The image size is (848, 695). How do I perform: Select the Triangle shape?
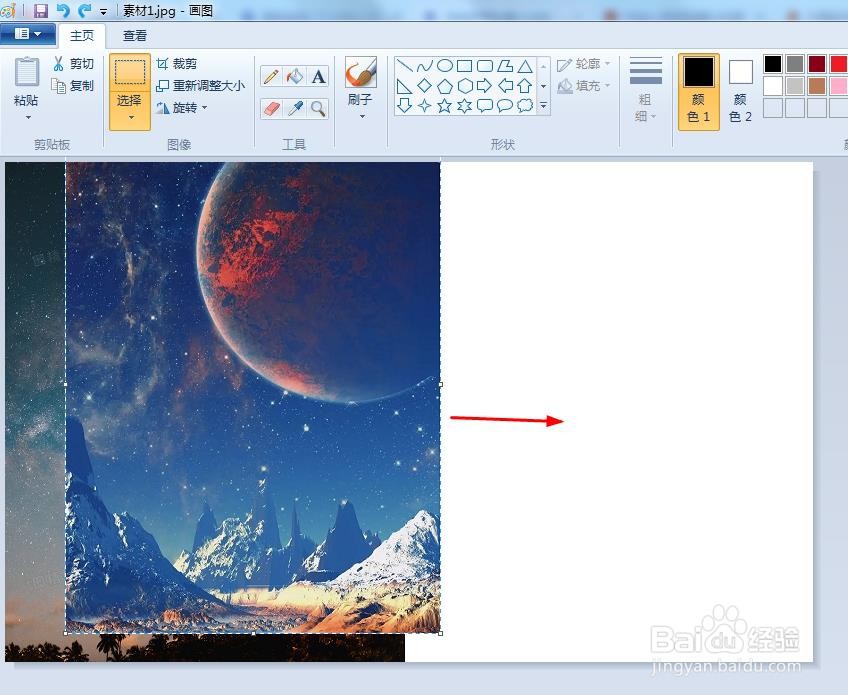(525, 66)
